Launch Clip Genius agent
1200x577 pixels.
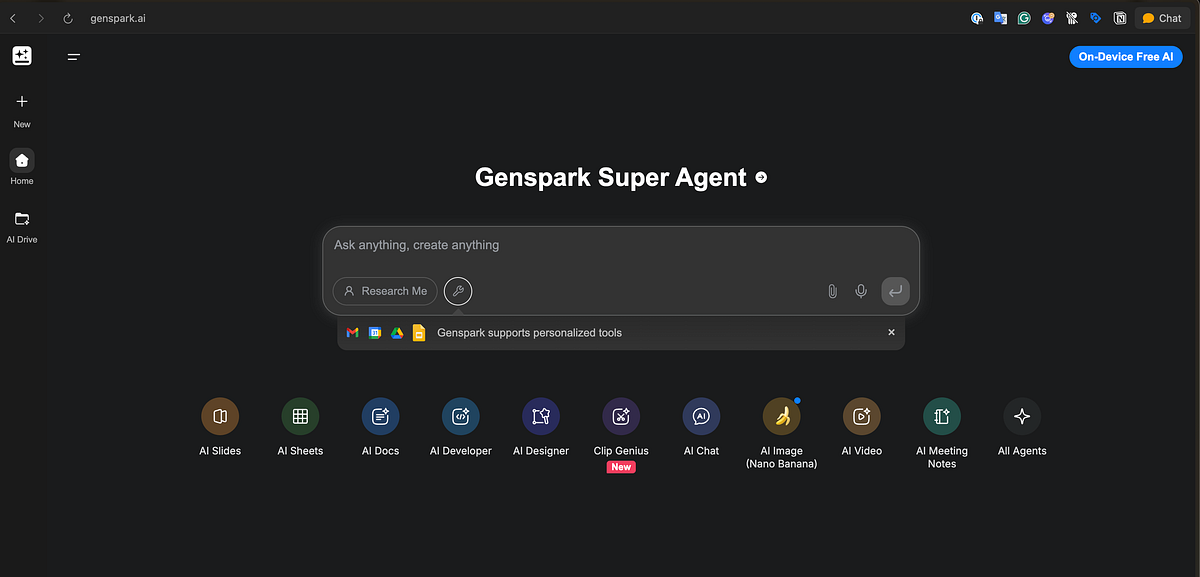(x=621, y=416)
